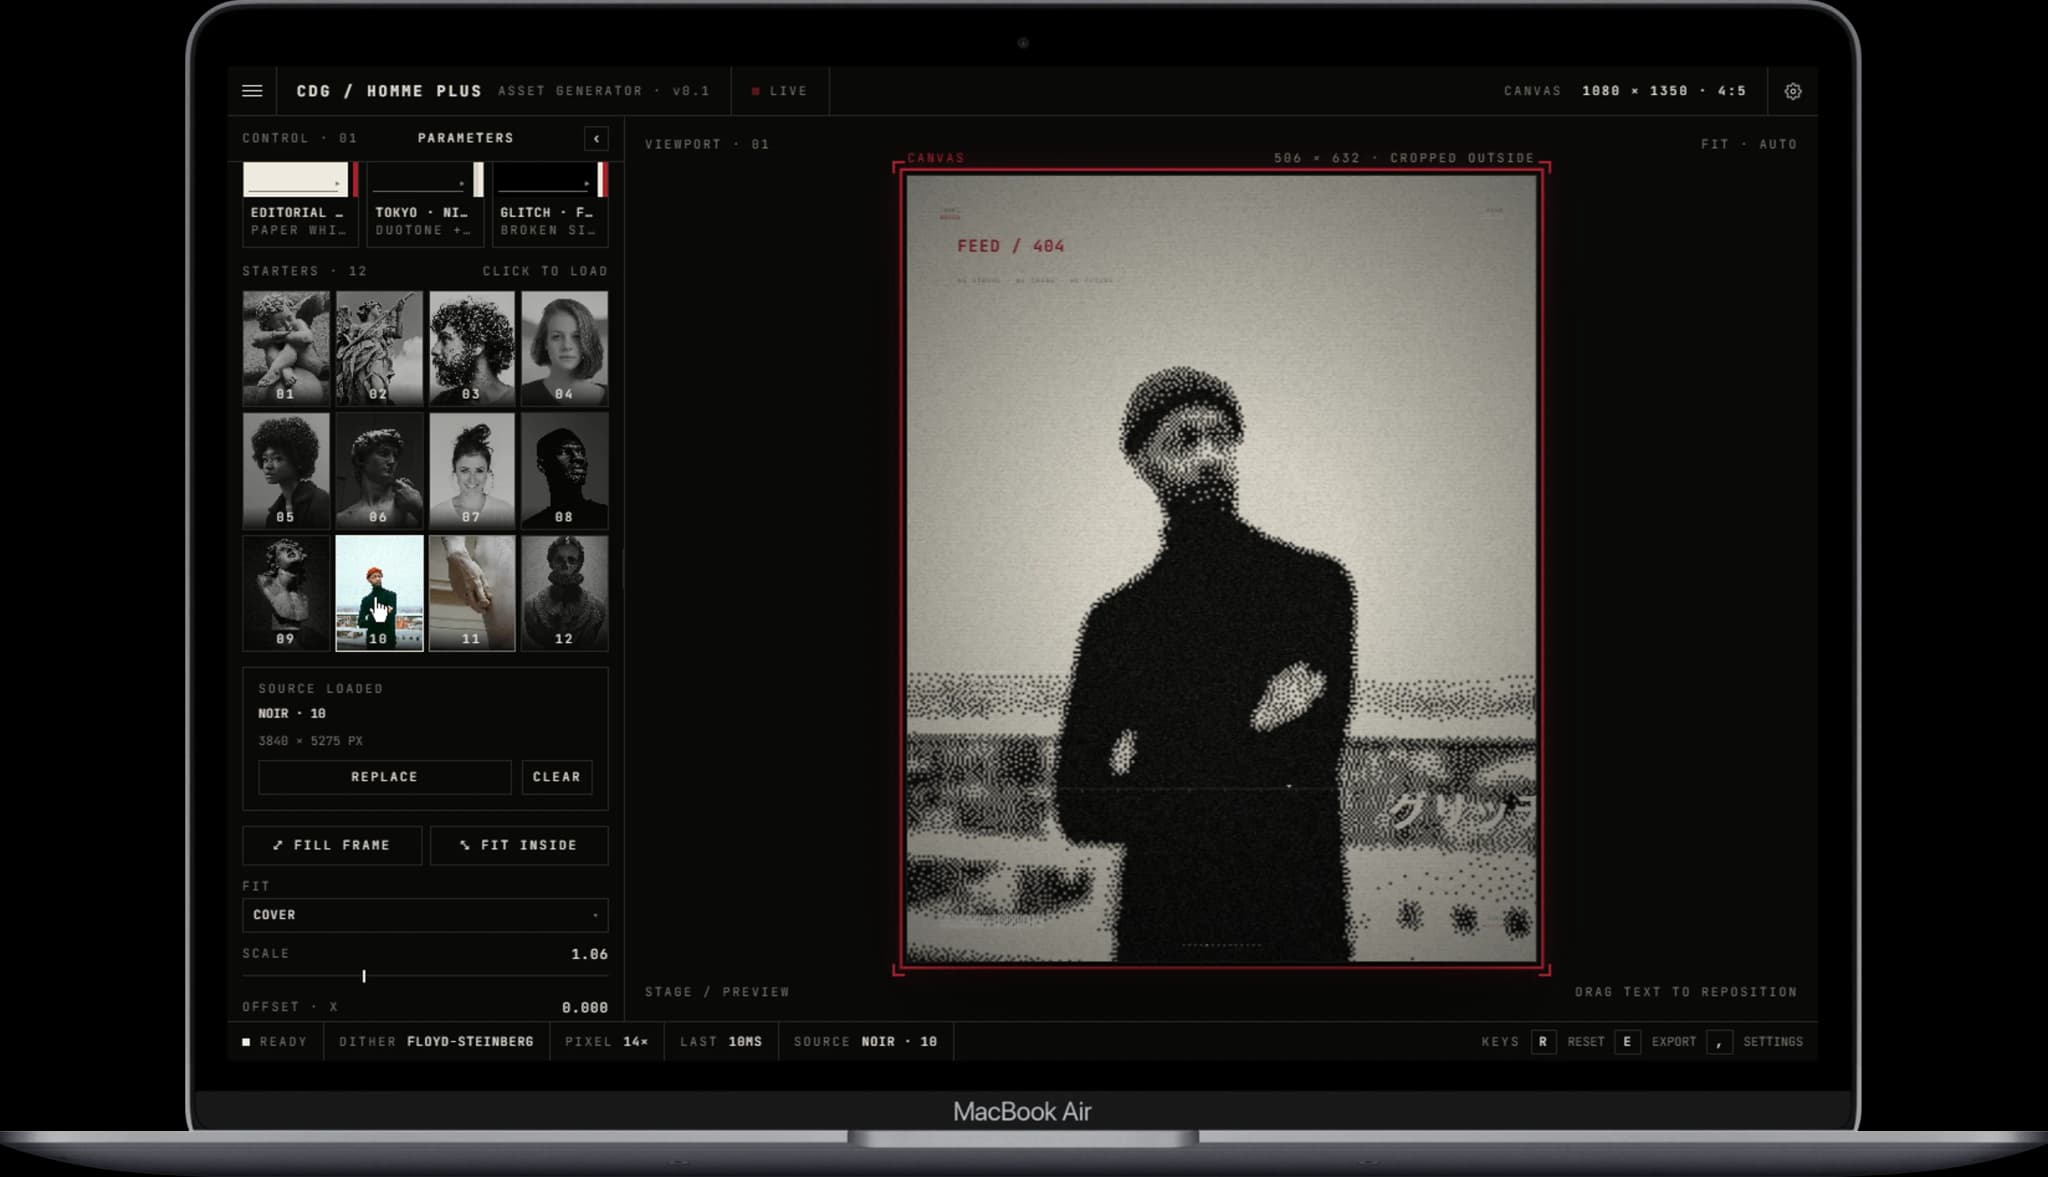Click the FILL FRAME button
Viewport: 2048px width, 1177px height.
point(332,845)
